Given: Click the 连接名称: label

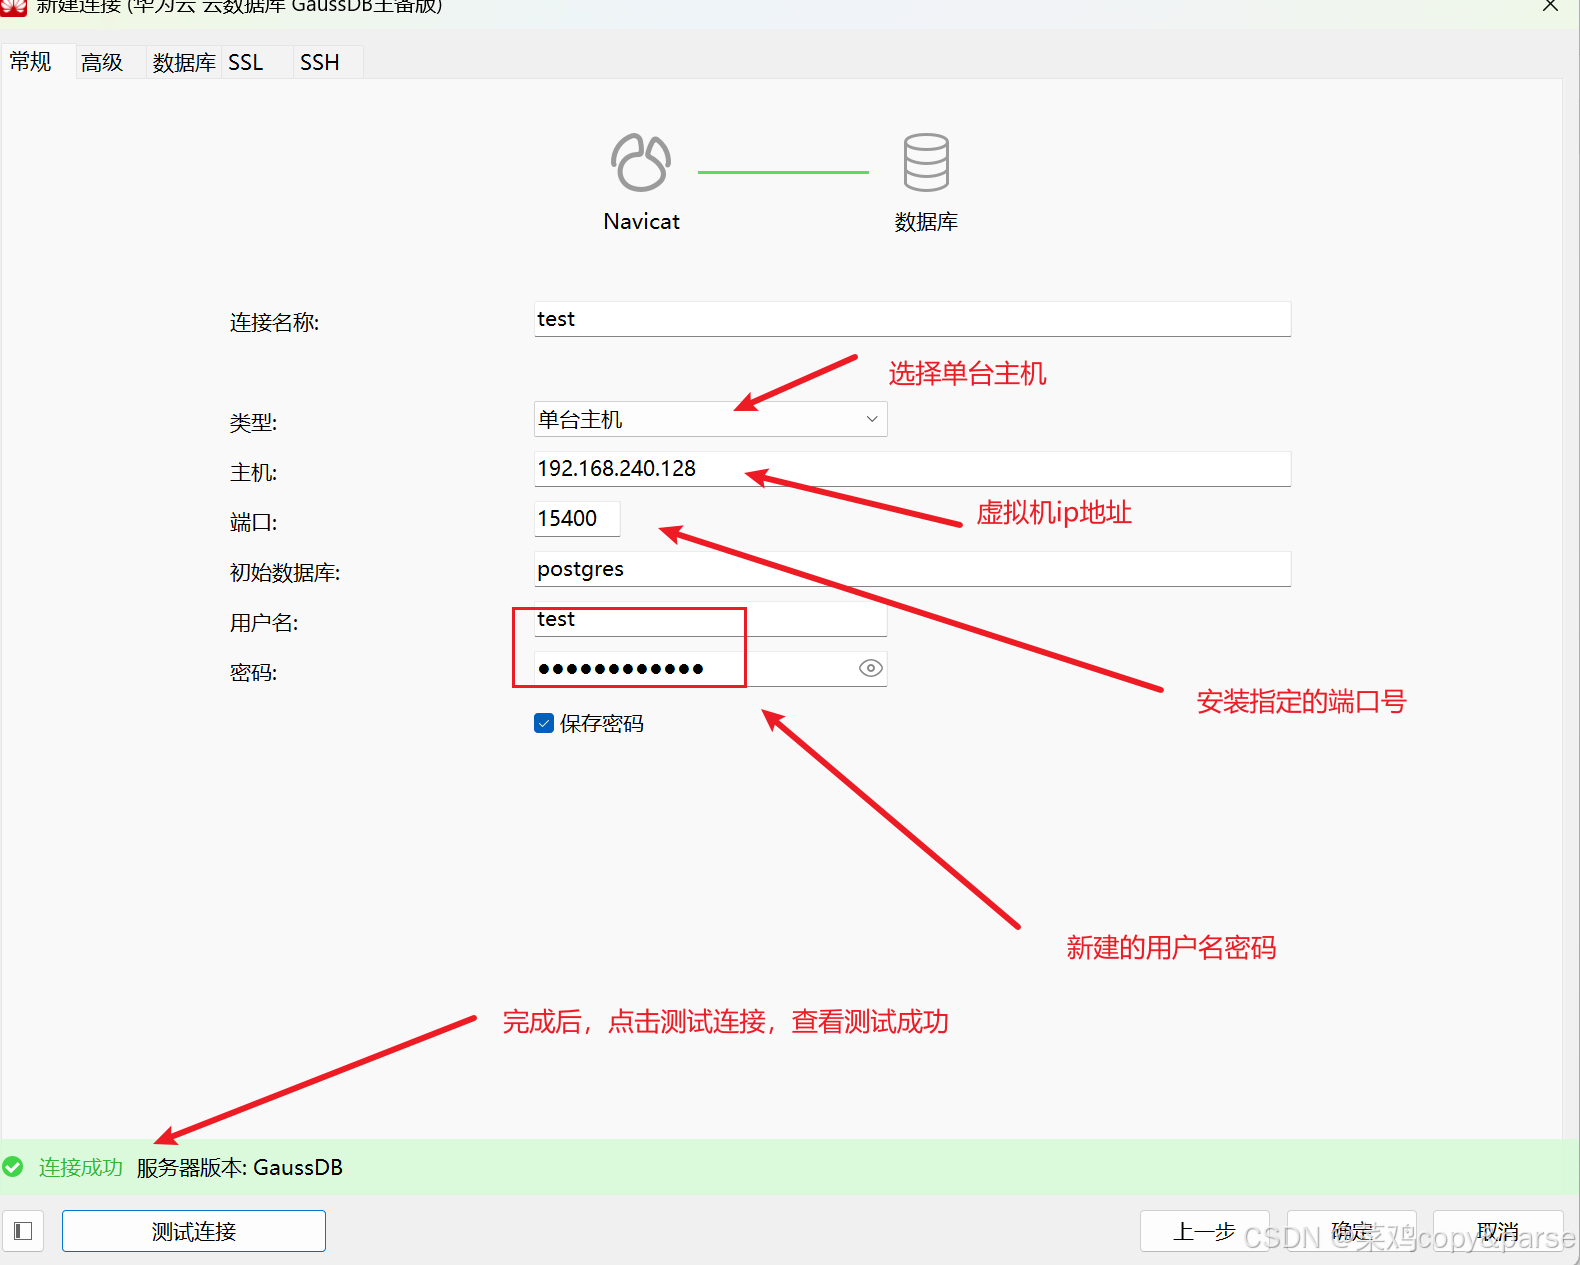Looking at the screenshot, I should pyautogui.click(x=275, y=322).
